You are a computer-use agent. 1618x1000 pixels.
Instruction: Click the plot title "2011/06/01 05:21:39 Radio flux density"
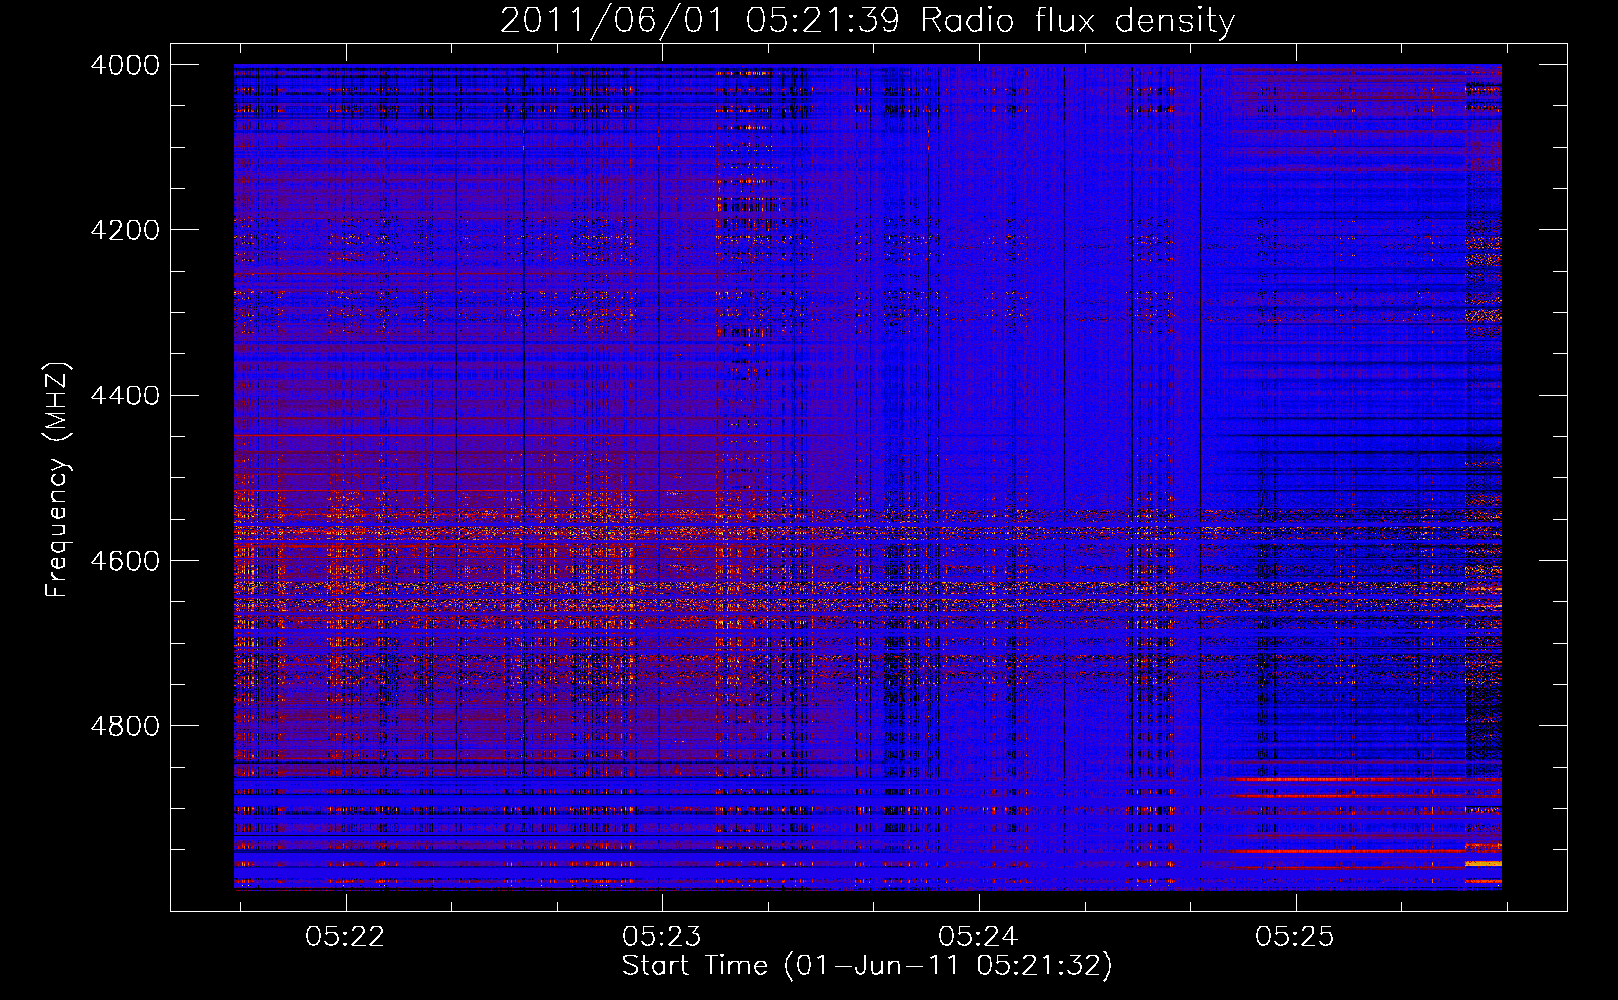click(x=867, y=21)
